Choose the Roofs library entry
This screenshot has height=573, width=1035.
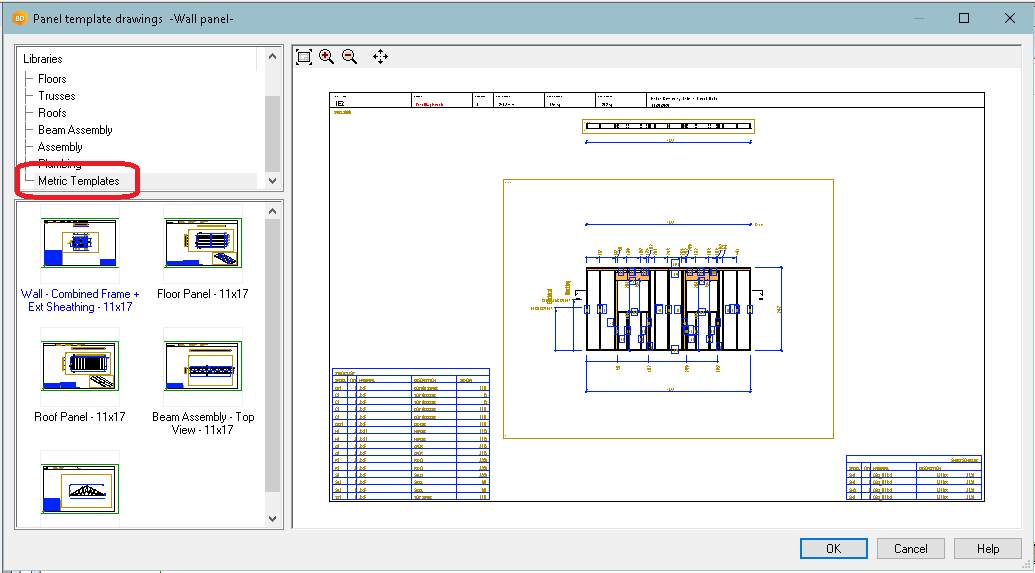[52, 113]
